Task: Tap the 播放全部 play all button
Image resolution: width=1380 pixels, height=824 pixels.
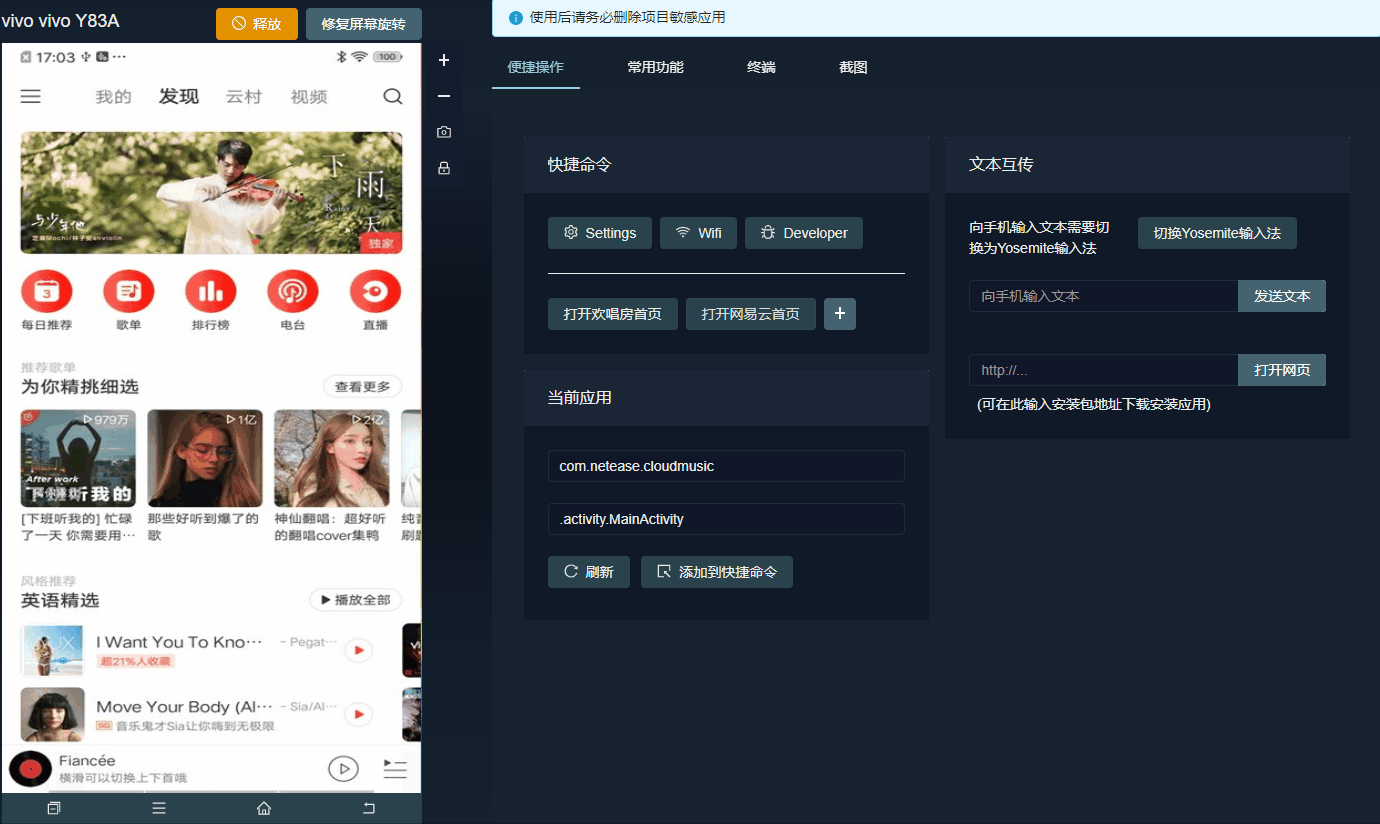Action: coord(356,600)
